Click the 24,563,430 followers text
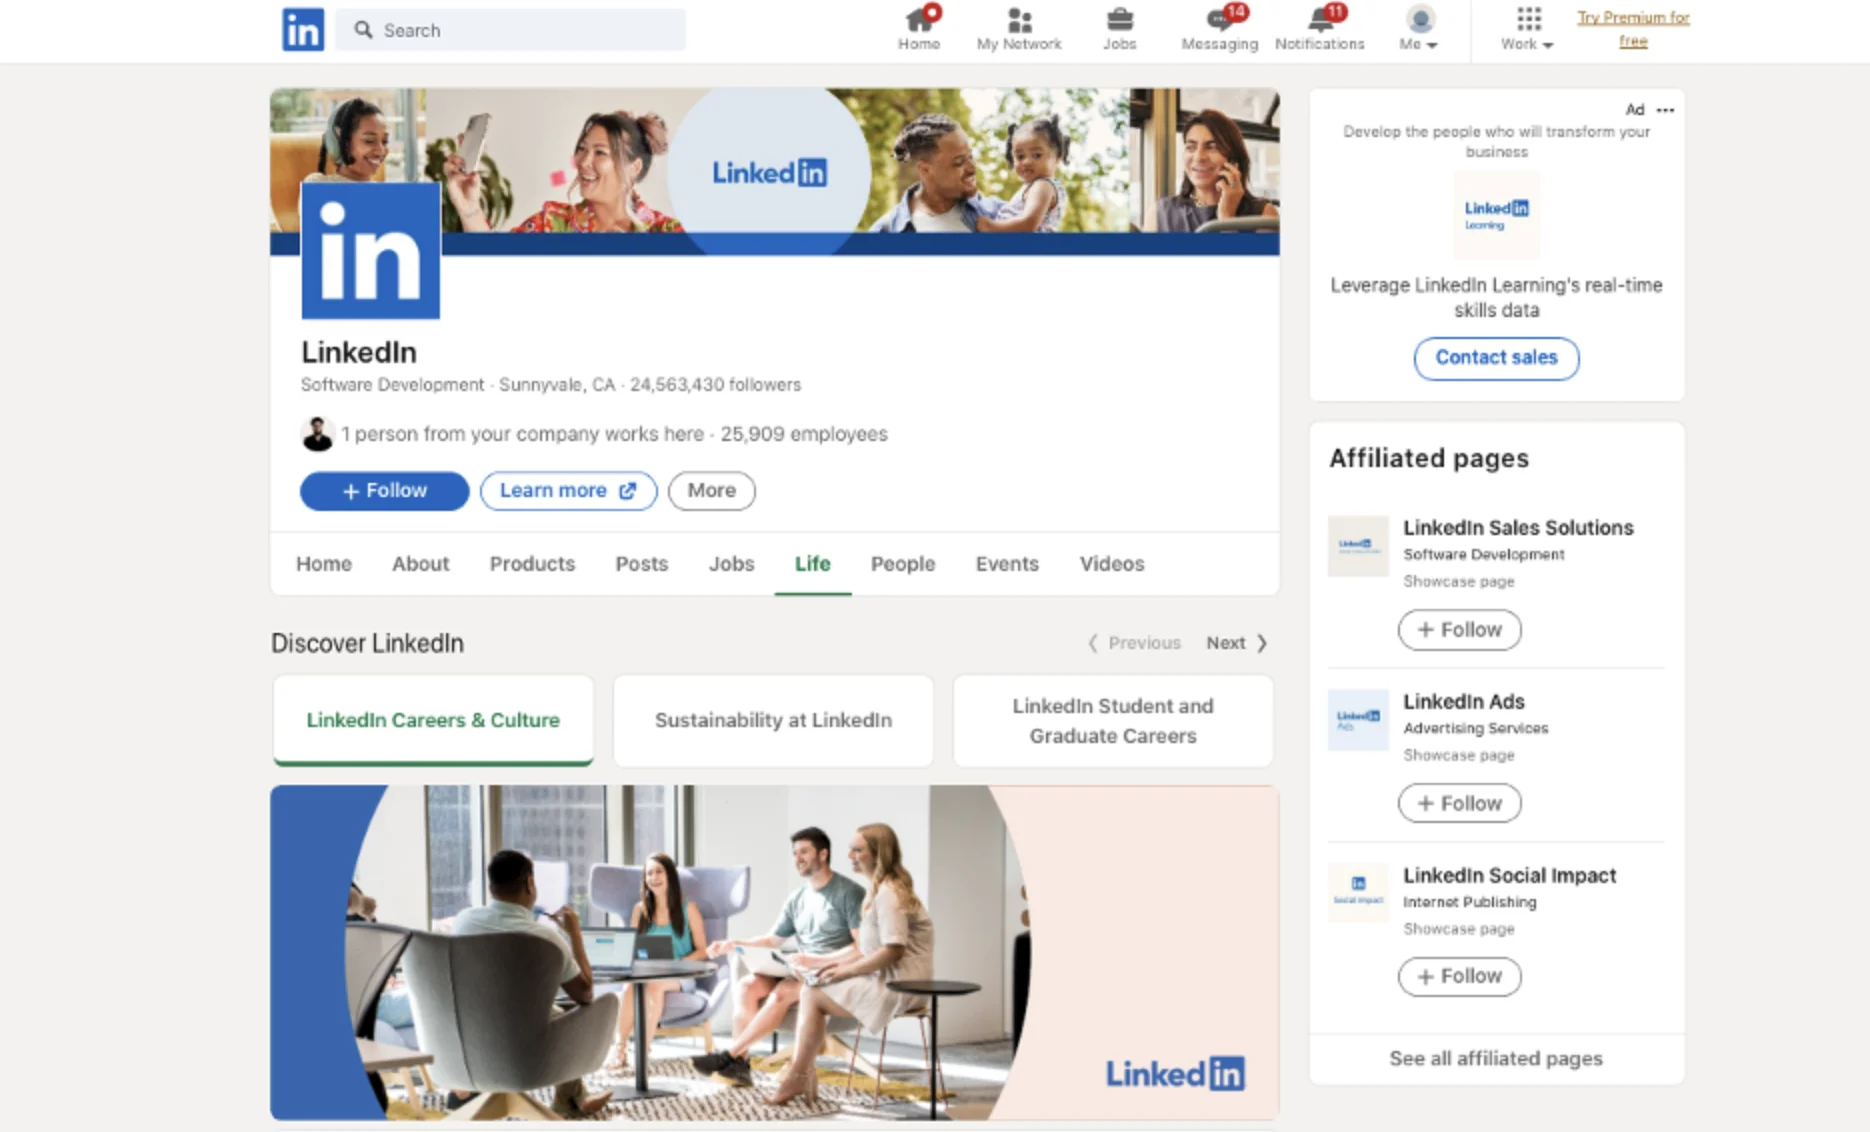 pos(715,385)
